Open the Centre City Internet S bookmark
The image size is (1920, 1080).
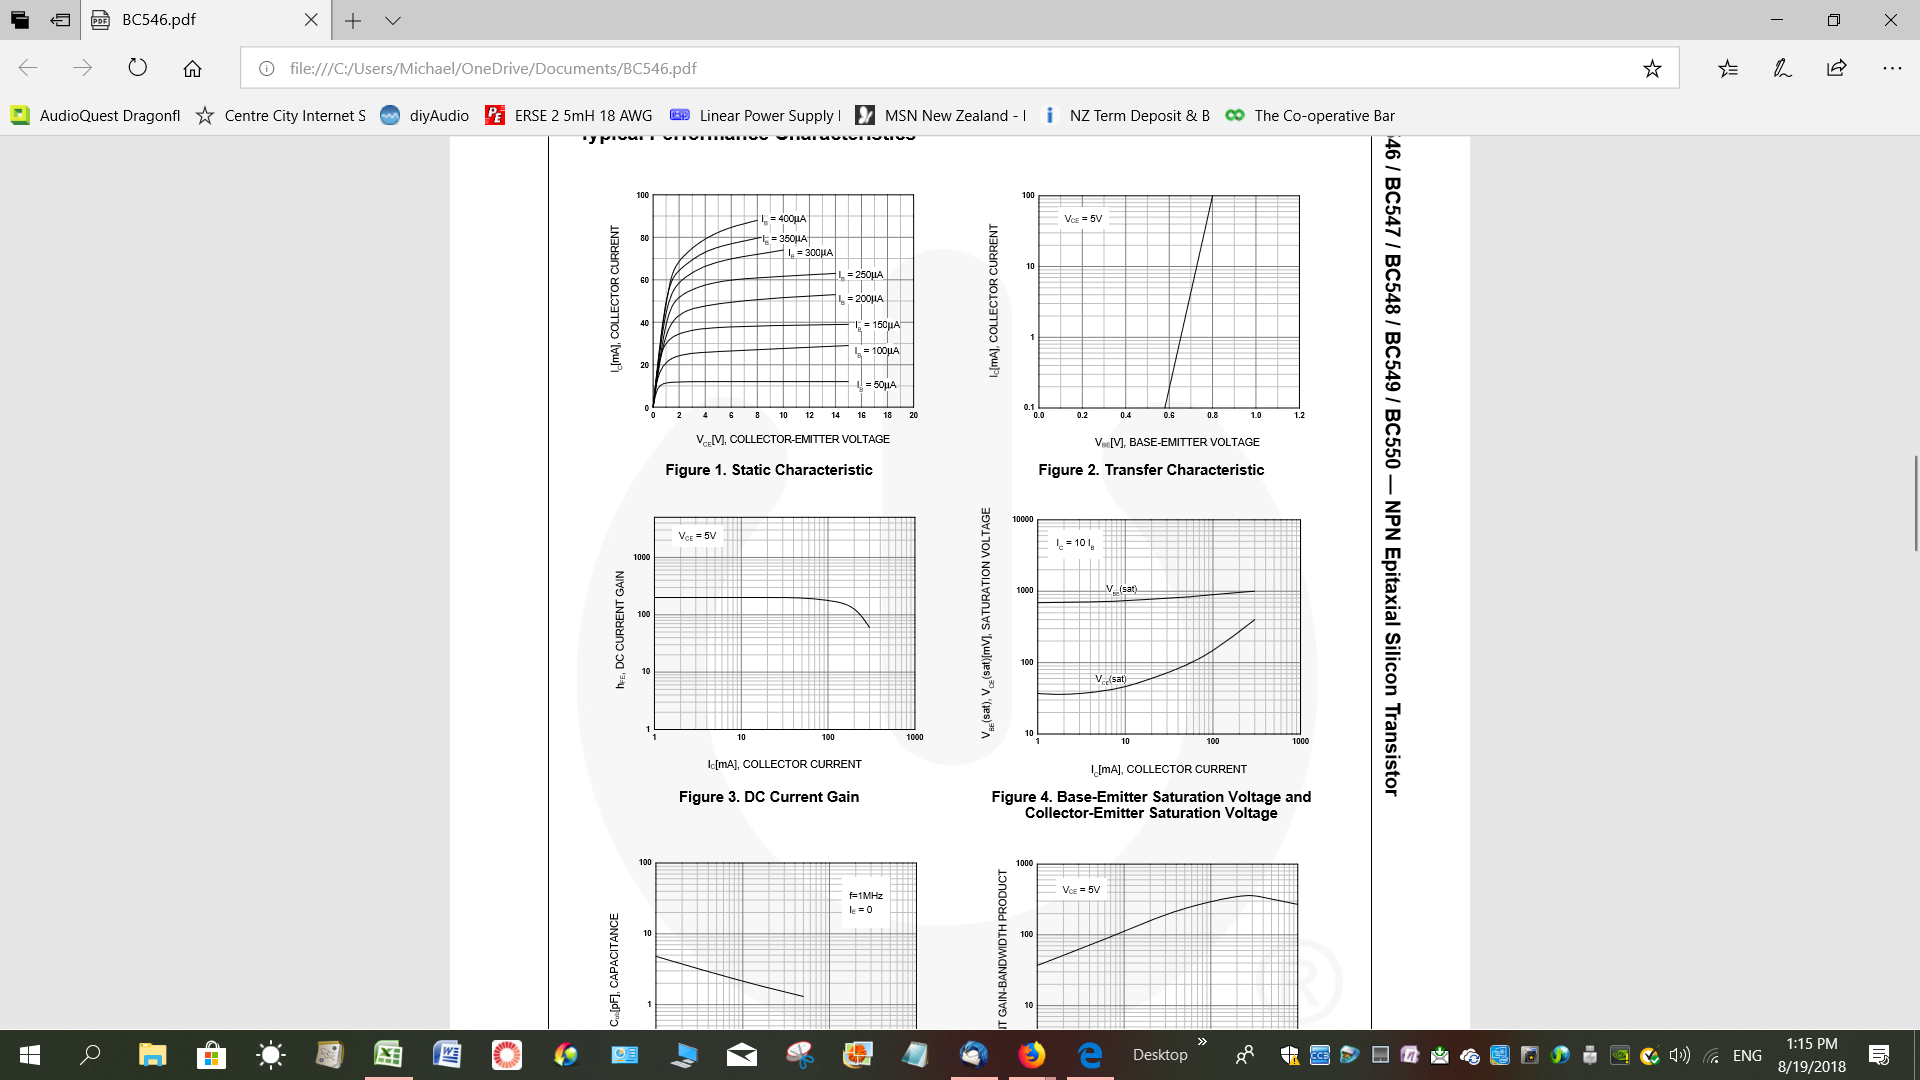[281, 116]
